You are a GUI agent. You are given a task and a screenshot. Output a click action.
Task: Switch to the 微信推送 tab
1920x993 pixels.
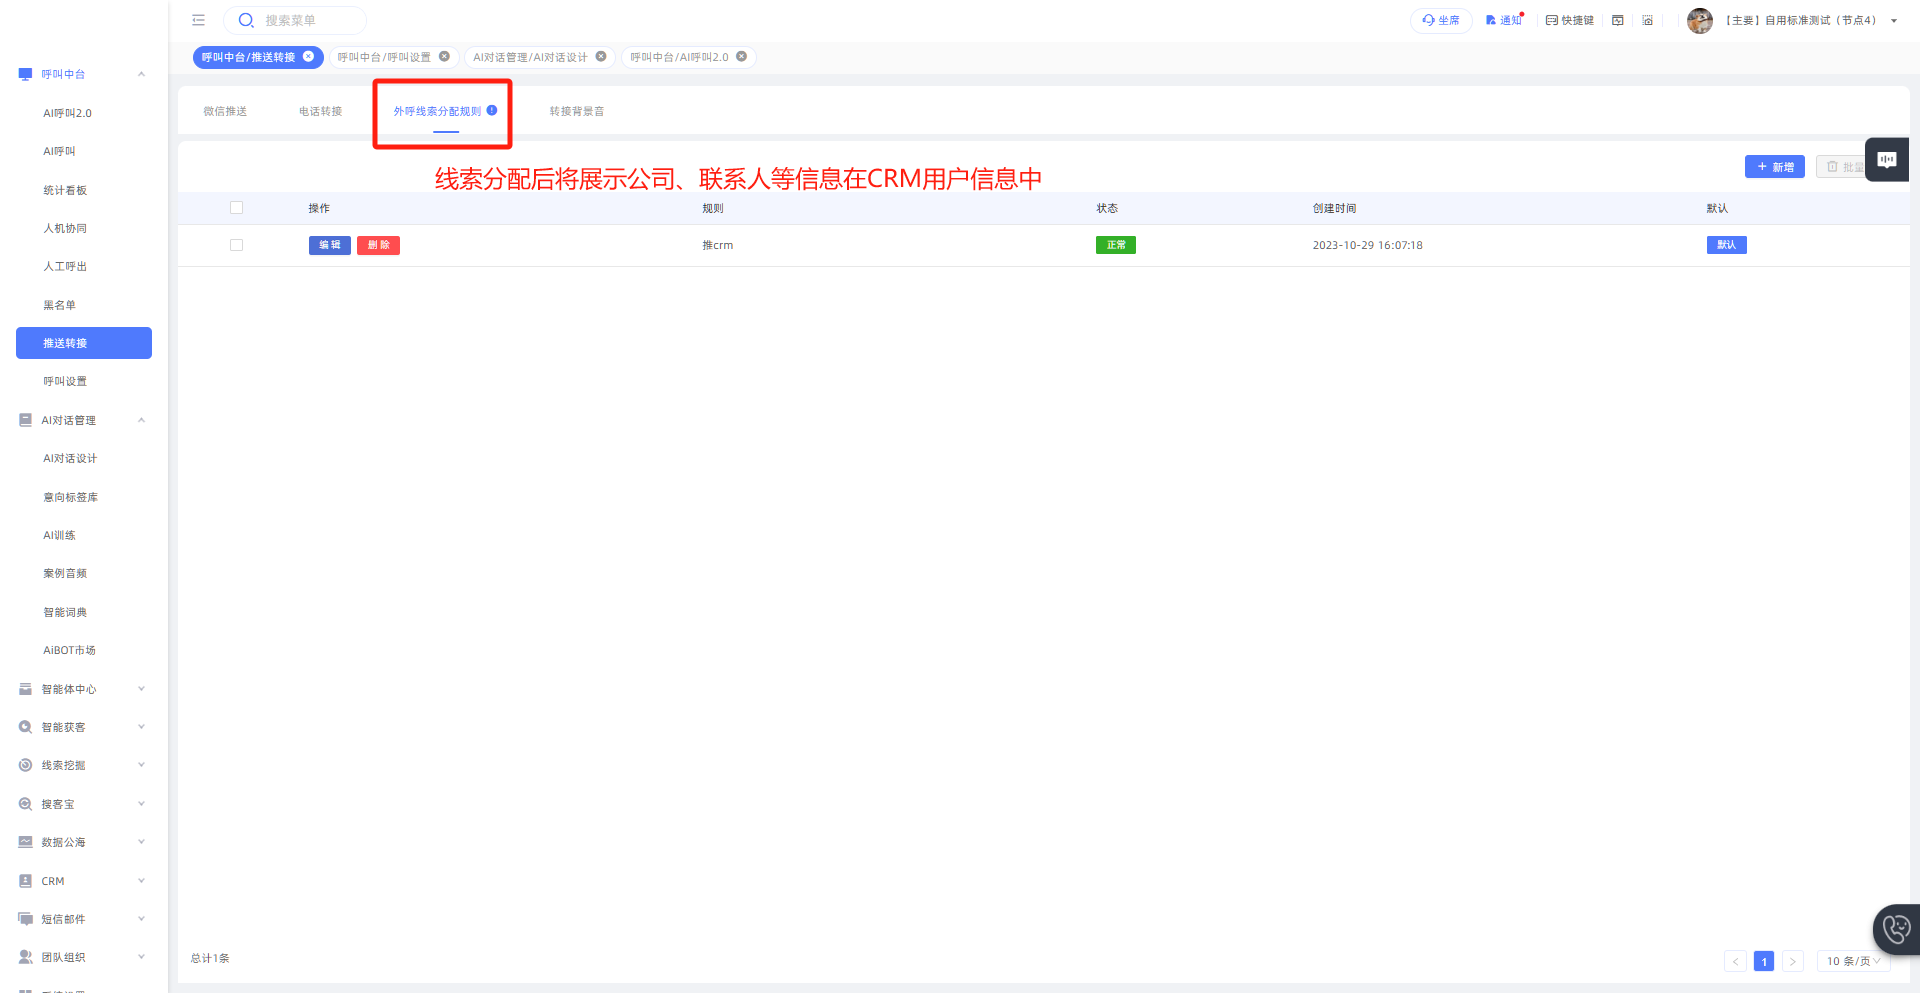pos(225,111)
